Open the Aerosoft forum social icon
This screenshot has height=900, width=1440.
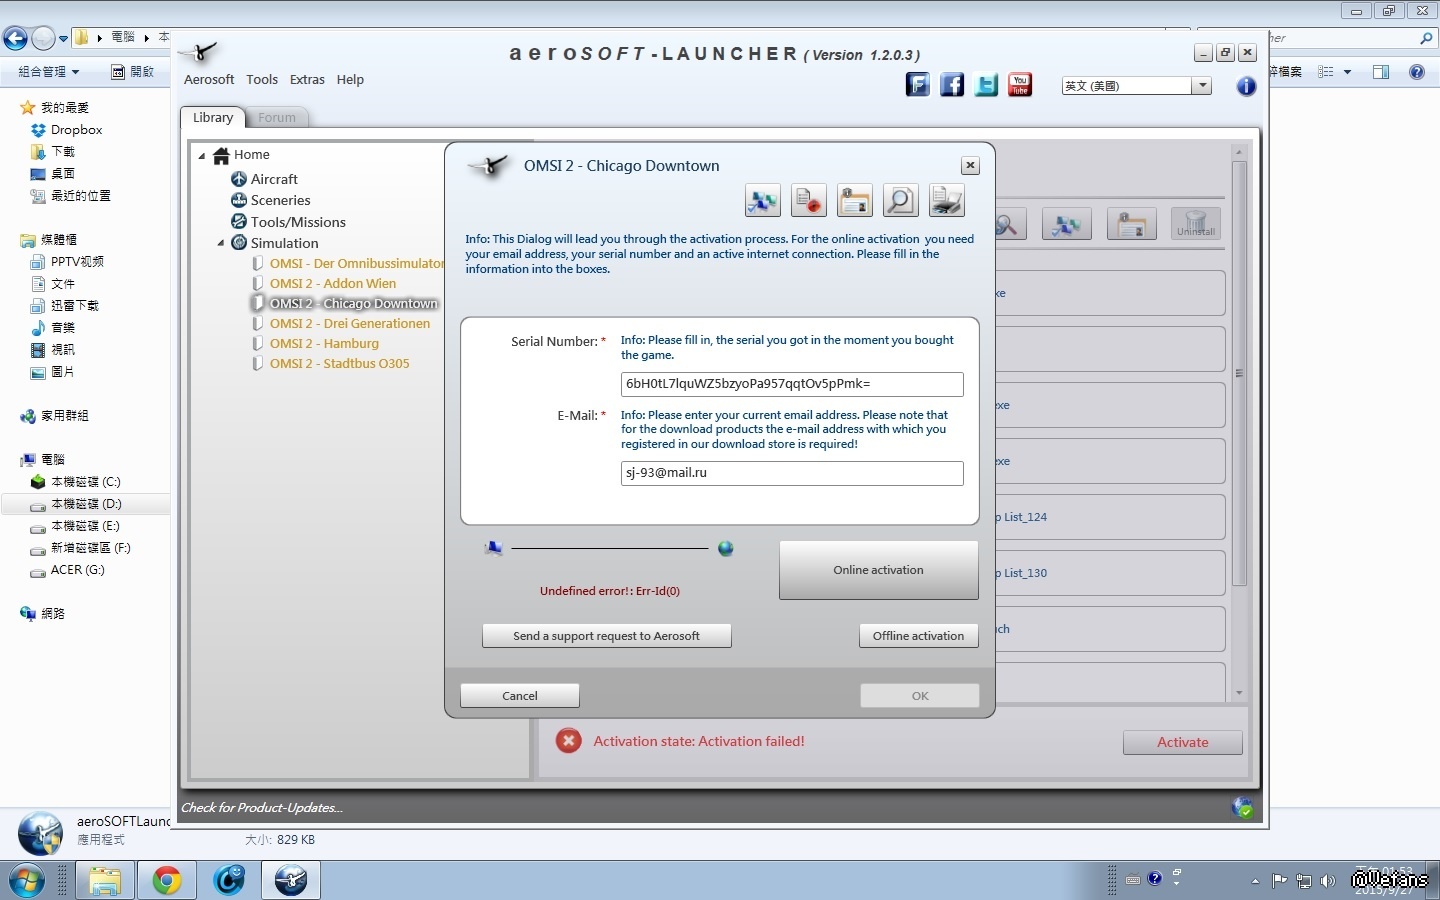pos(918,85)
